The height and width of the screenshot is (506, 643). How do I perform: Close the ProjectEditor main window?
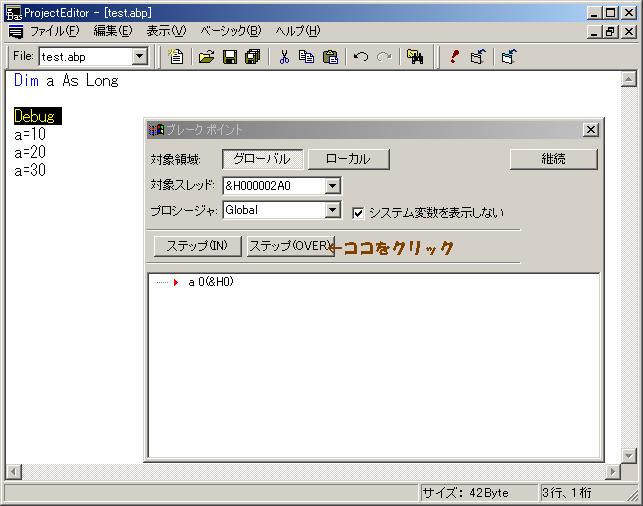(x=629, y=13)
